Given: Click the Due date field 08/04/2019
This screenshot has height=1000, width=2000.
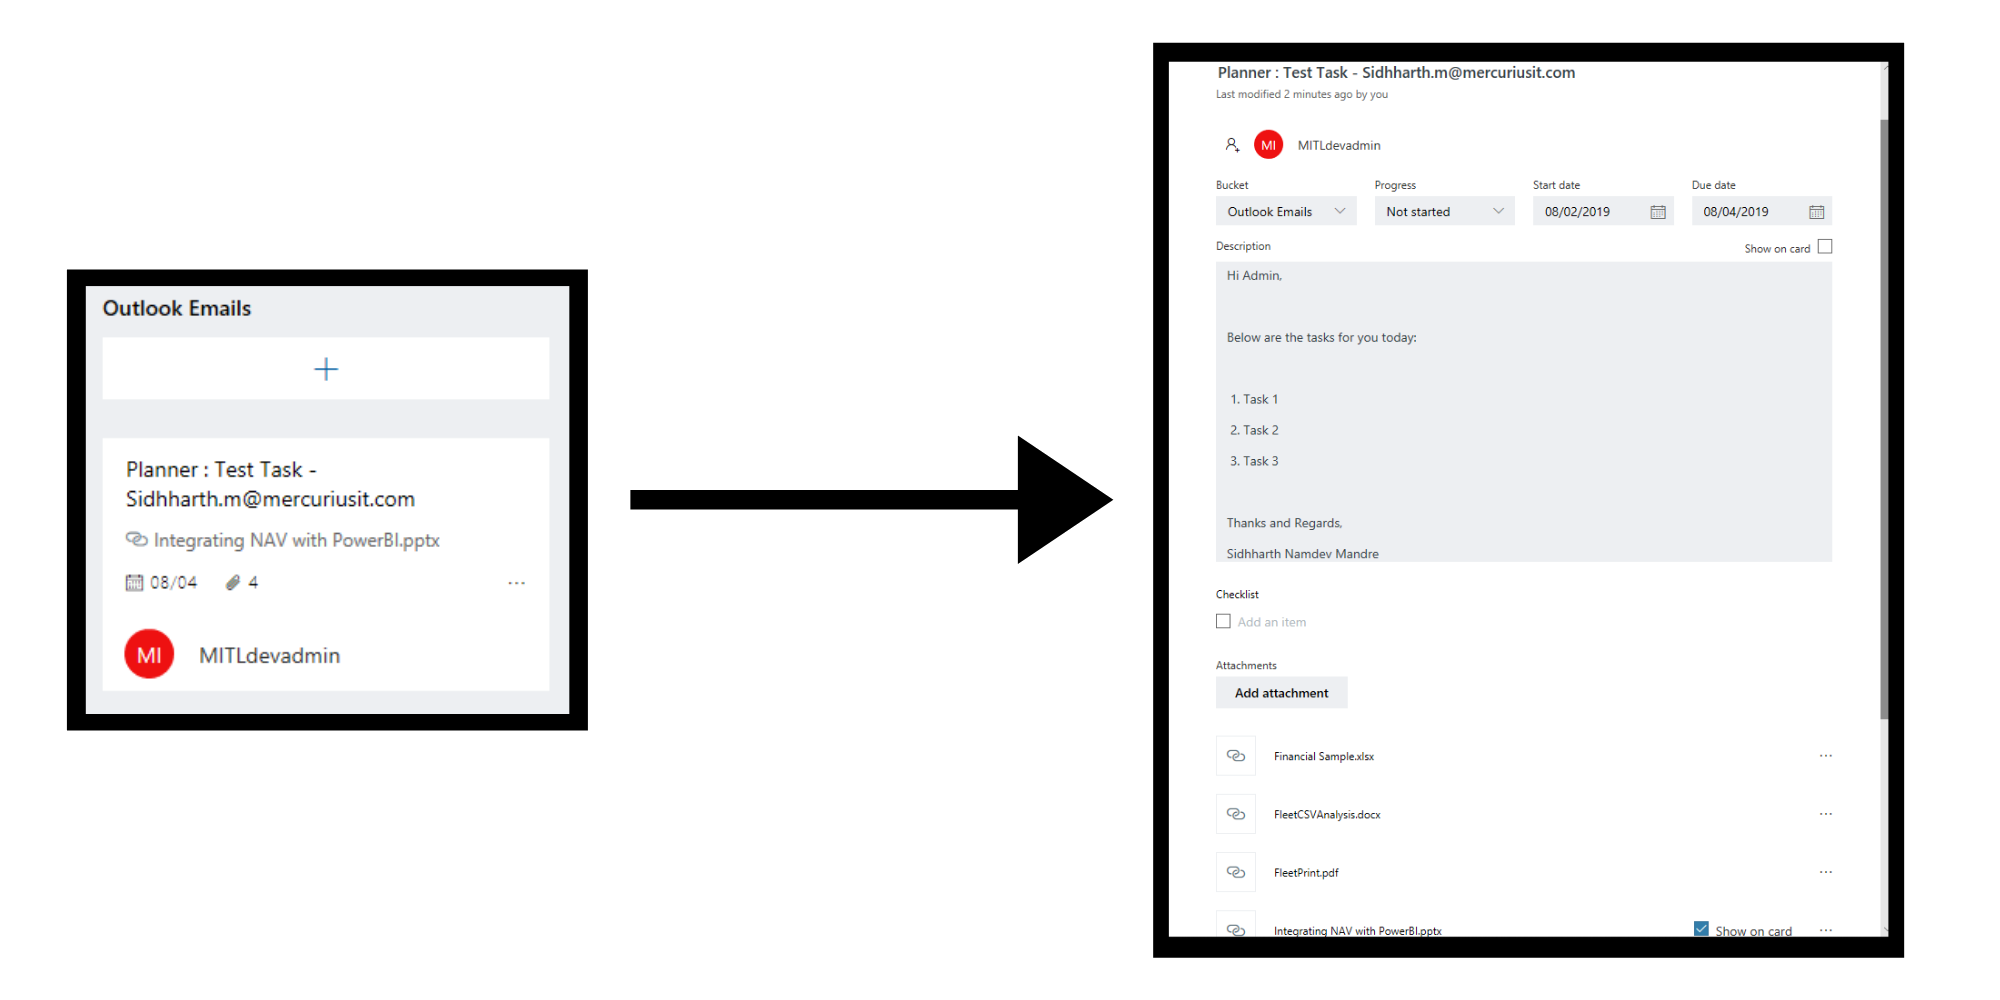Looking at the screenshot, I should coord(1762,211).
